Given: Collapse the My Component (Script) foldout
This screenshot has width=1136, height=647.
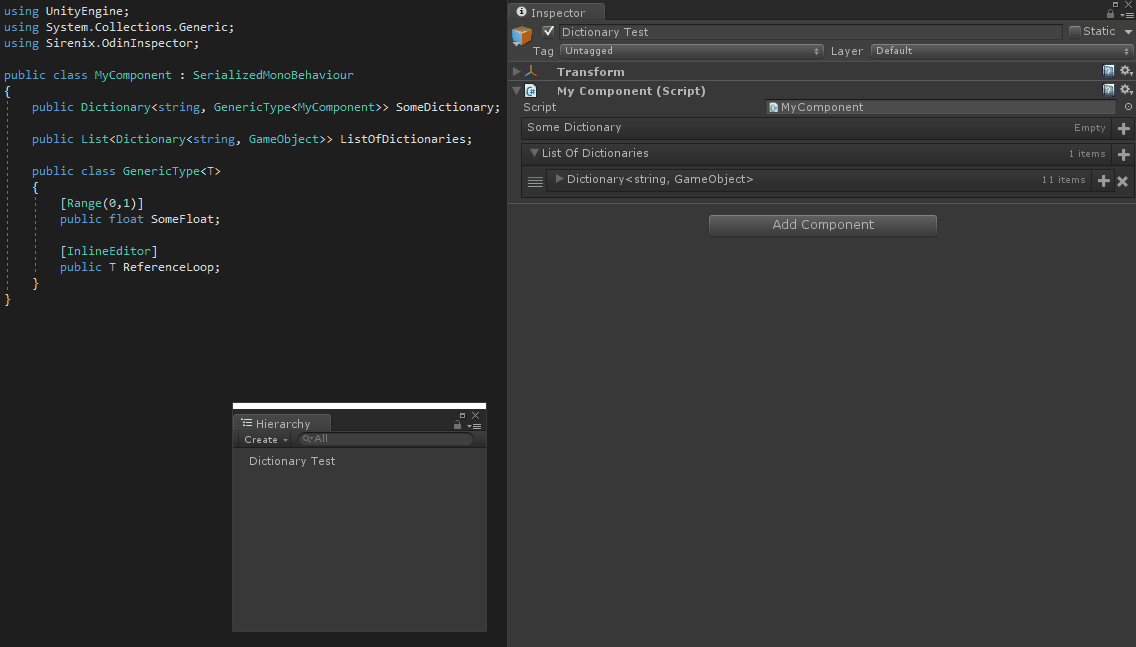Looking at the screenshot, I should point(517,91).
